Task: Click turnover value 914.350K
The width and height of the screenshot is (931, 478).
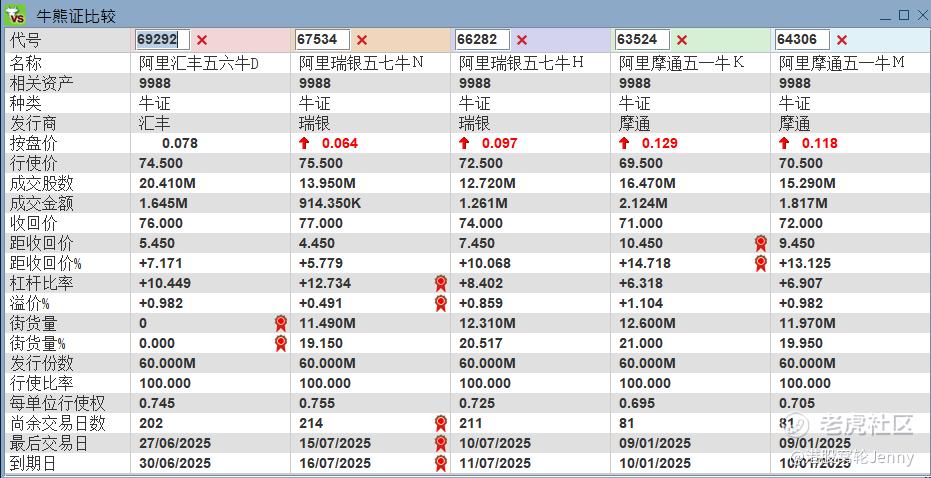Action: [330, 204]
